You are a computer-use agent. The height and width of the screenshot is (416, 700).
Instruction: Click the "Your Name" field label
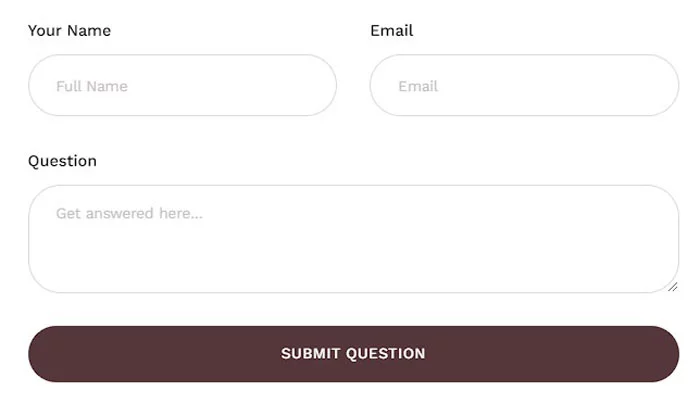pos(69,31)
